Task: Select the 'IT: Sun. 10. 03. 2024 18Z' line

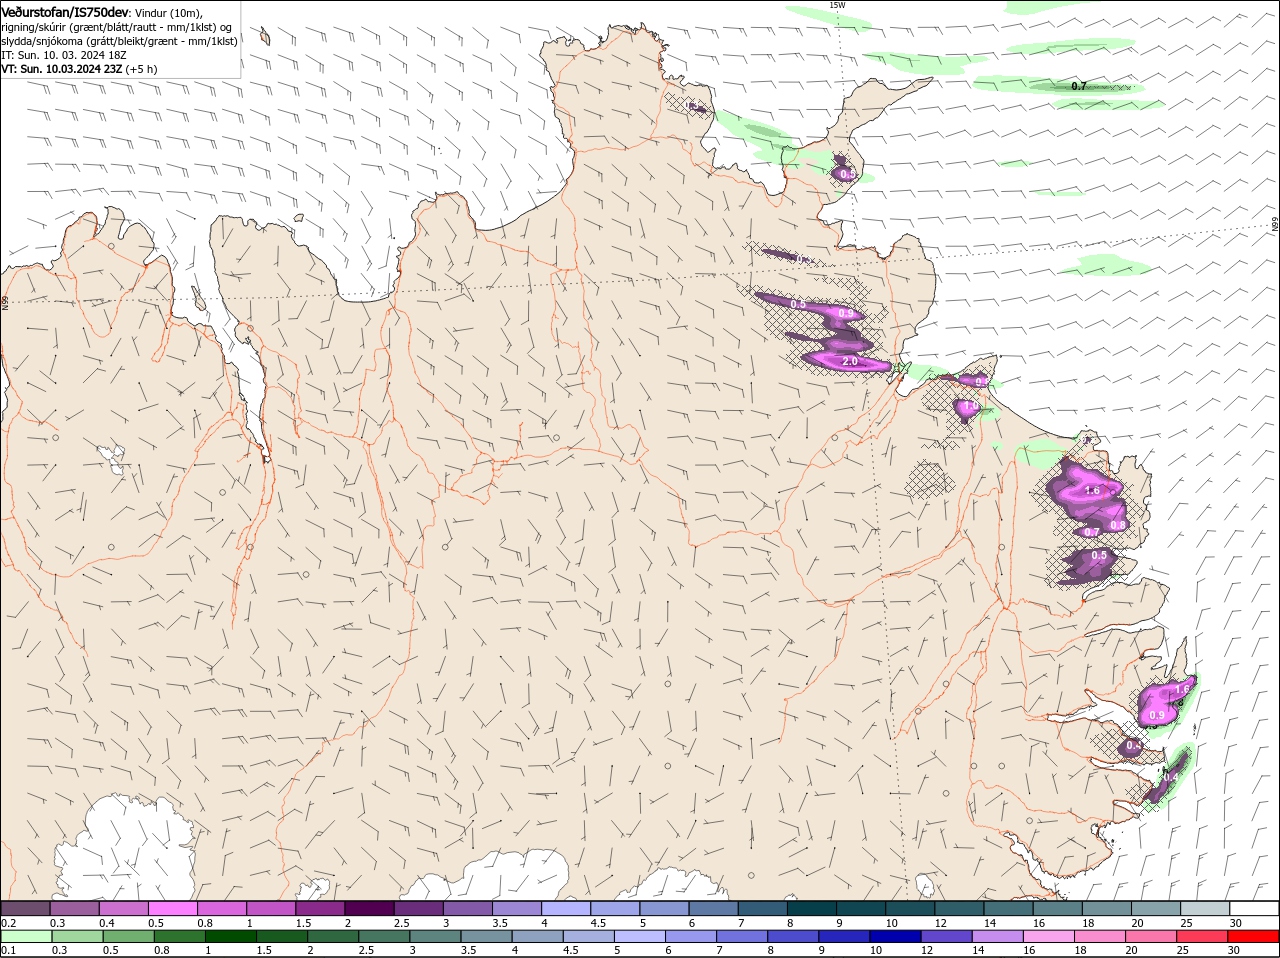Action: (x=62, y=55)
